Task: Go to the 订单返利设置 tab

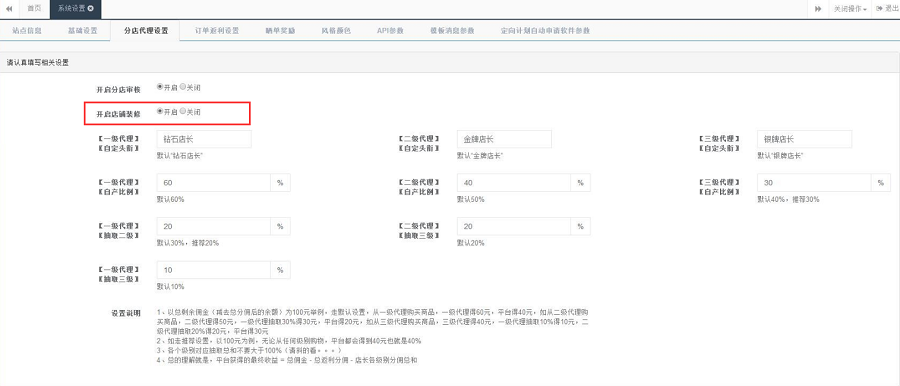Action: [x=216, y=30]
